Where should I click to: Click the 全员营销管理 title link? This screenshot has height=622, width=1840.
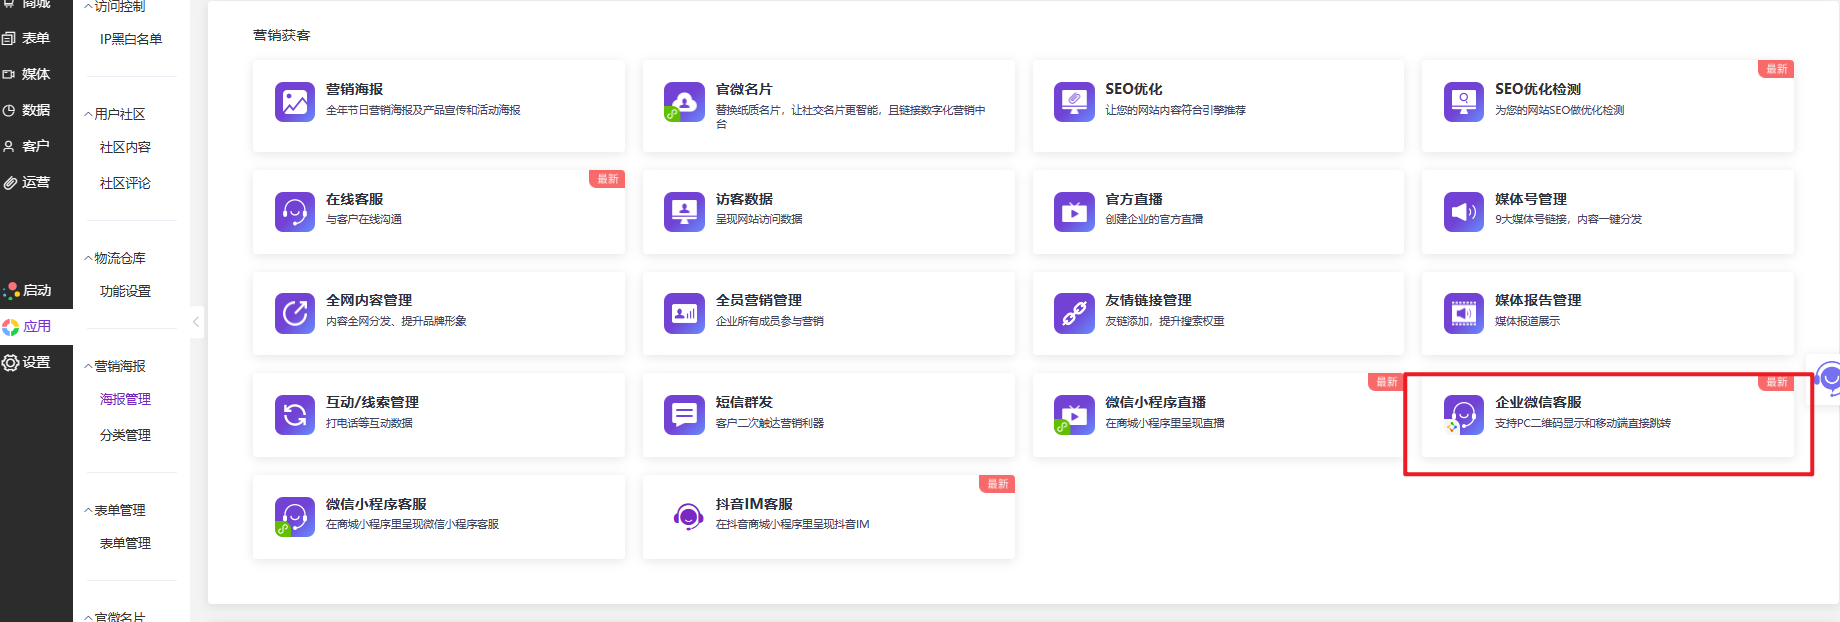point(758,300)
